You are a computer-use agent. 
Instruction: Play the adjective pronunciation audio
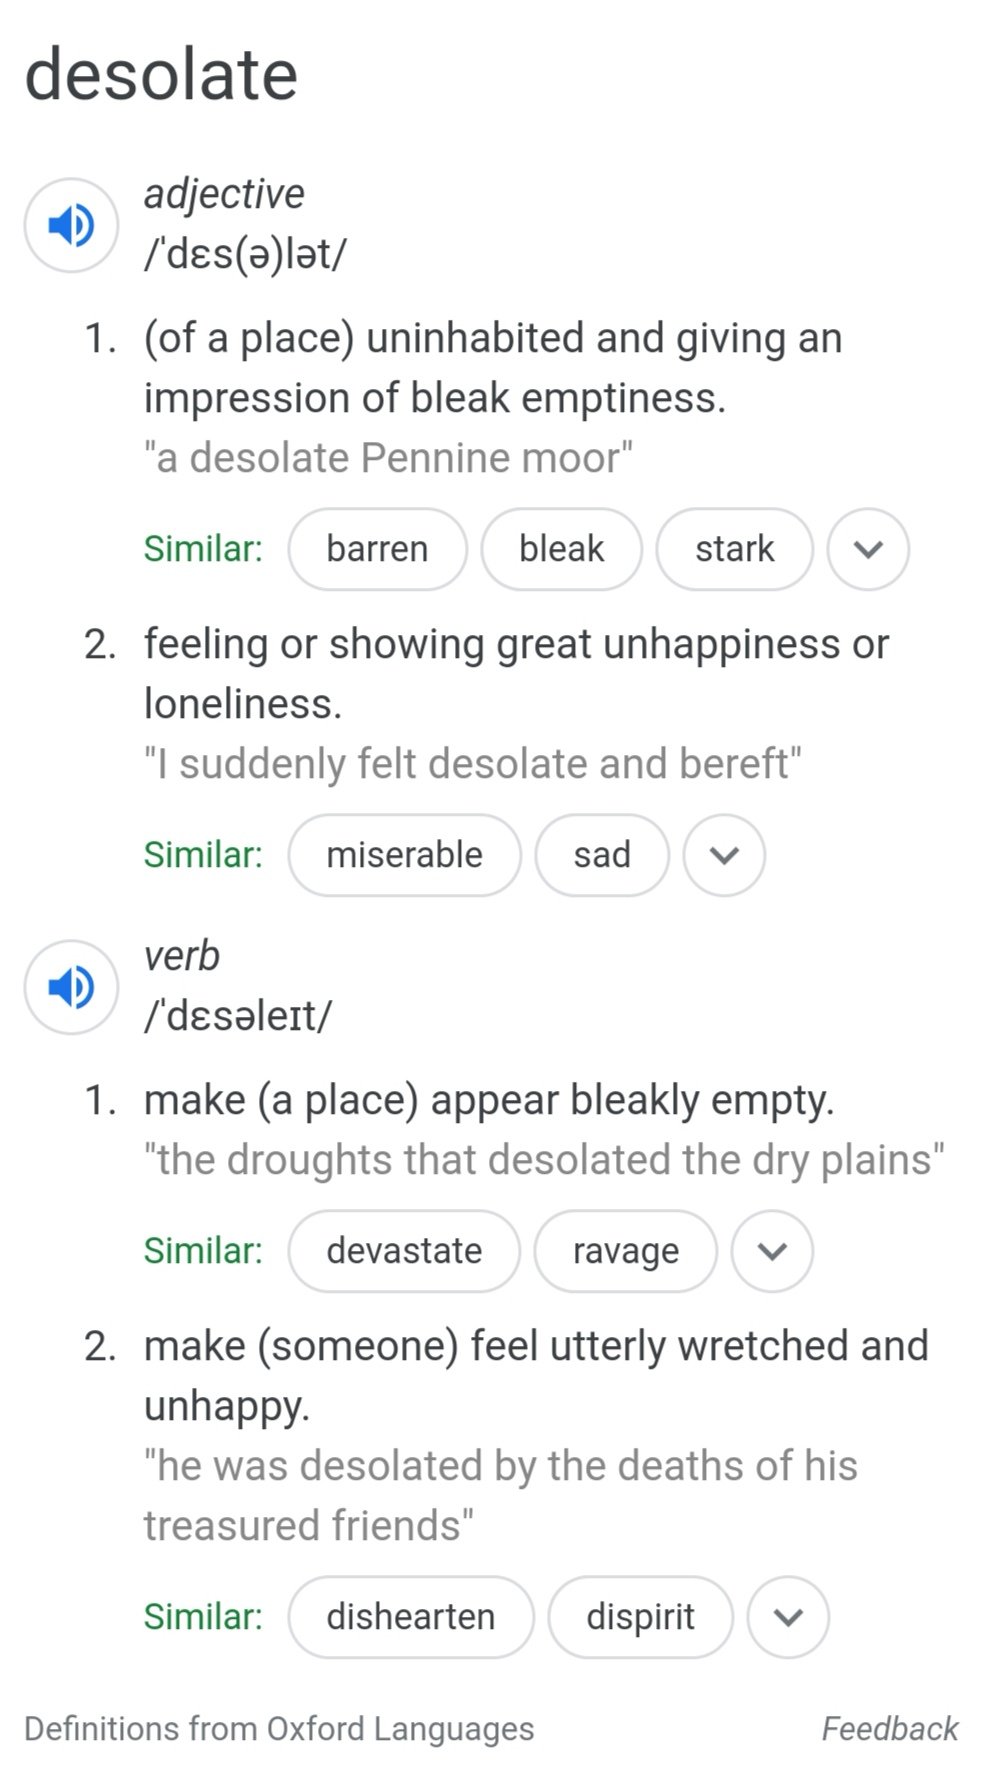(x=71, y=225)
